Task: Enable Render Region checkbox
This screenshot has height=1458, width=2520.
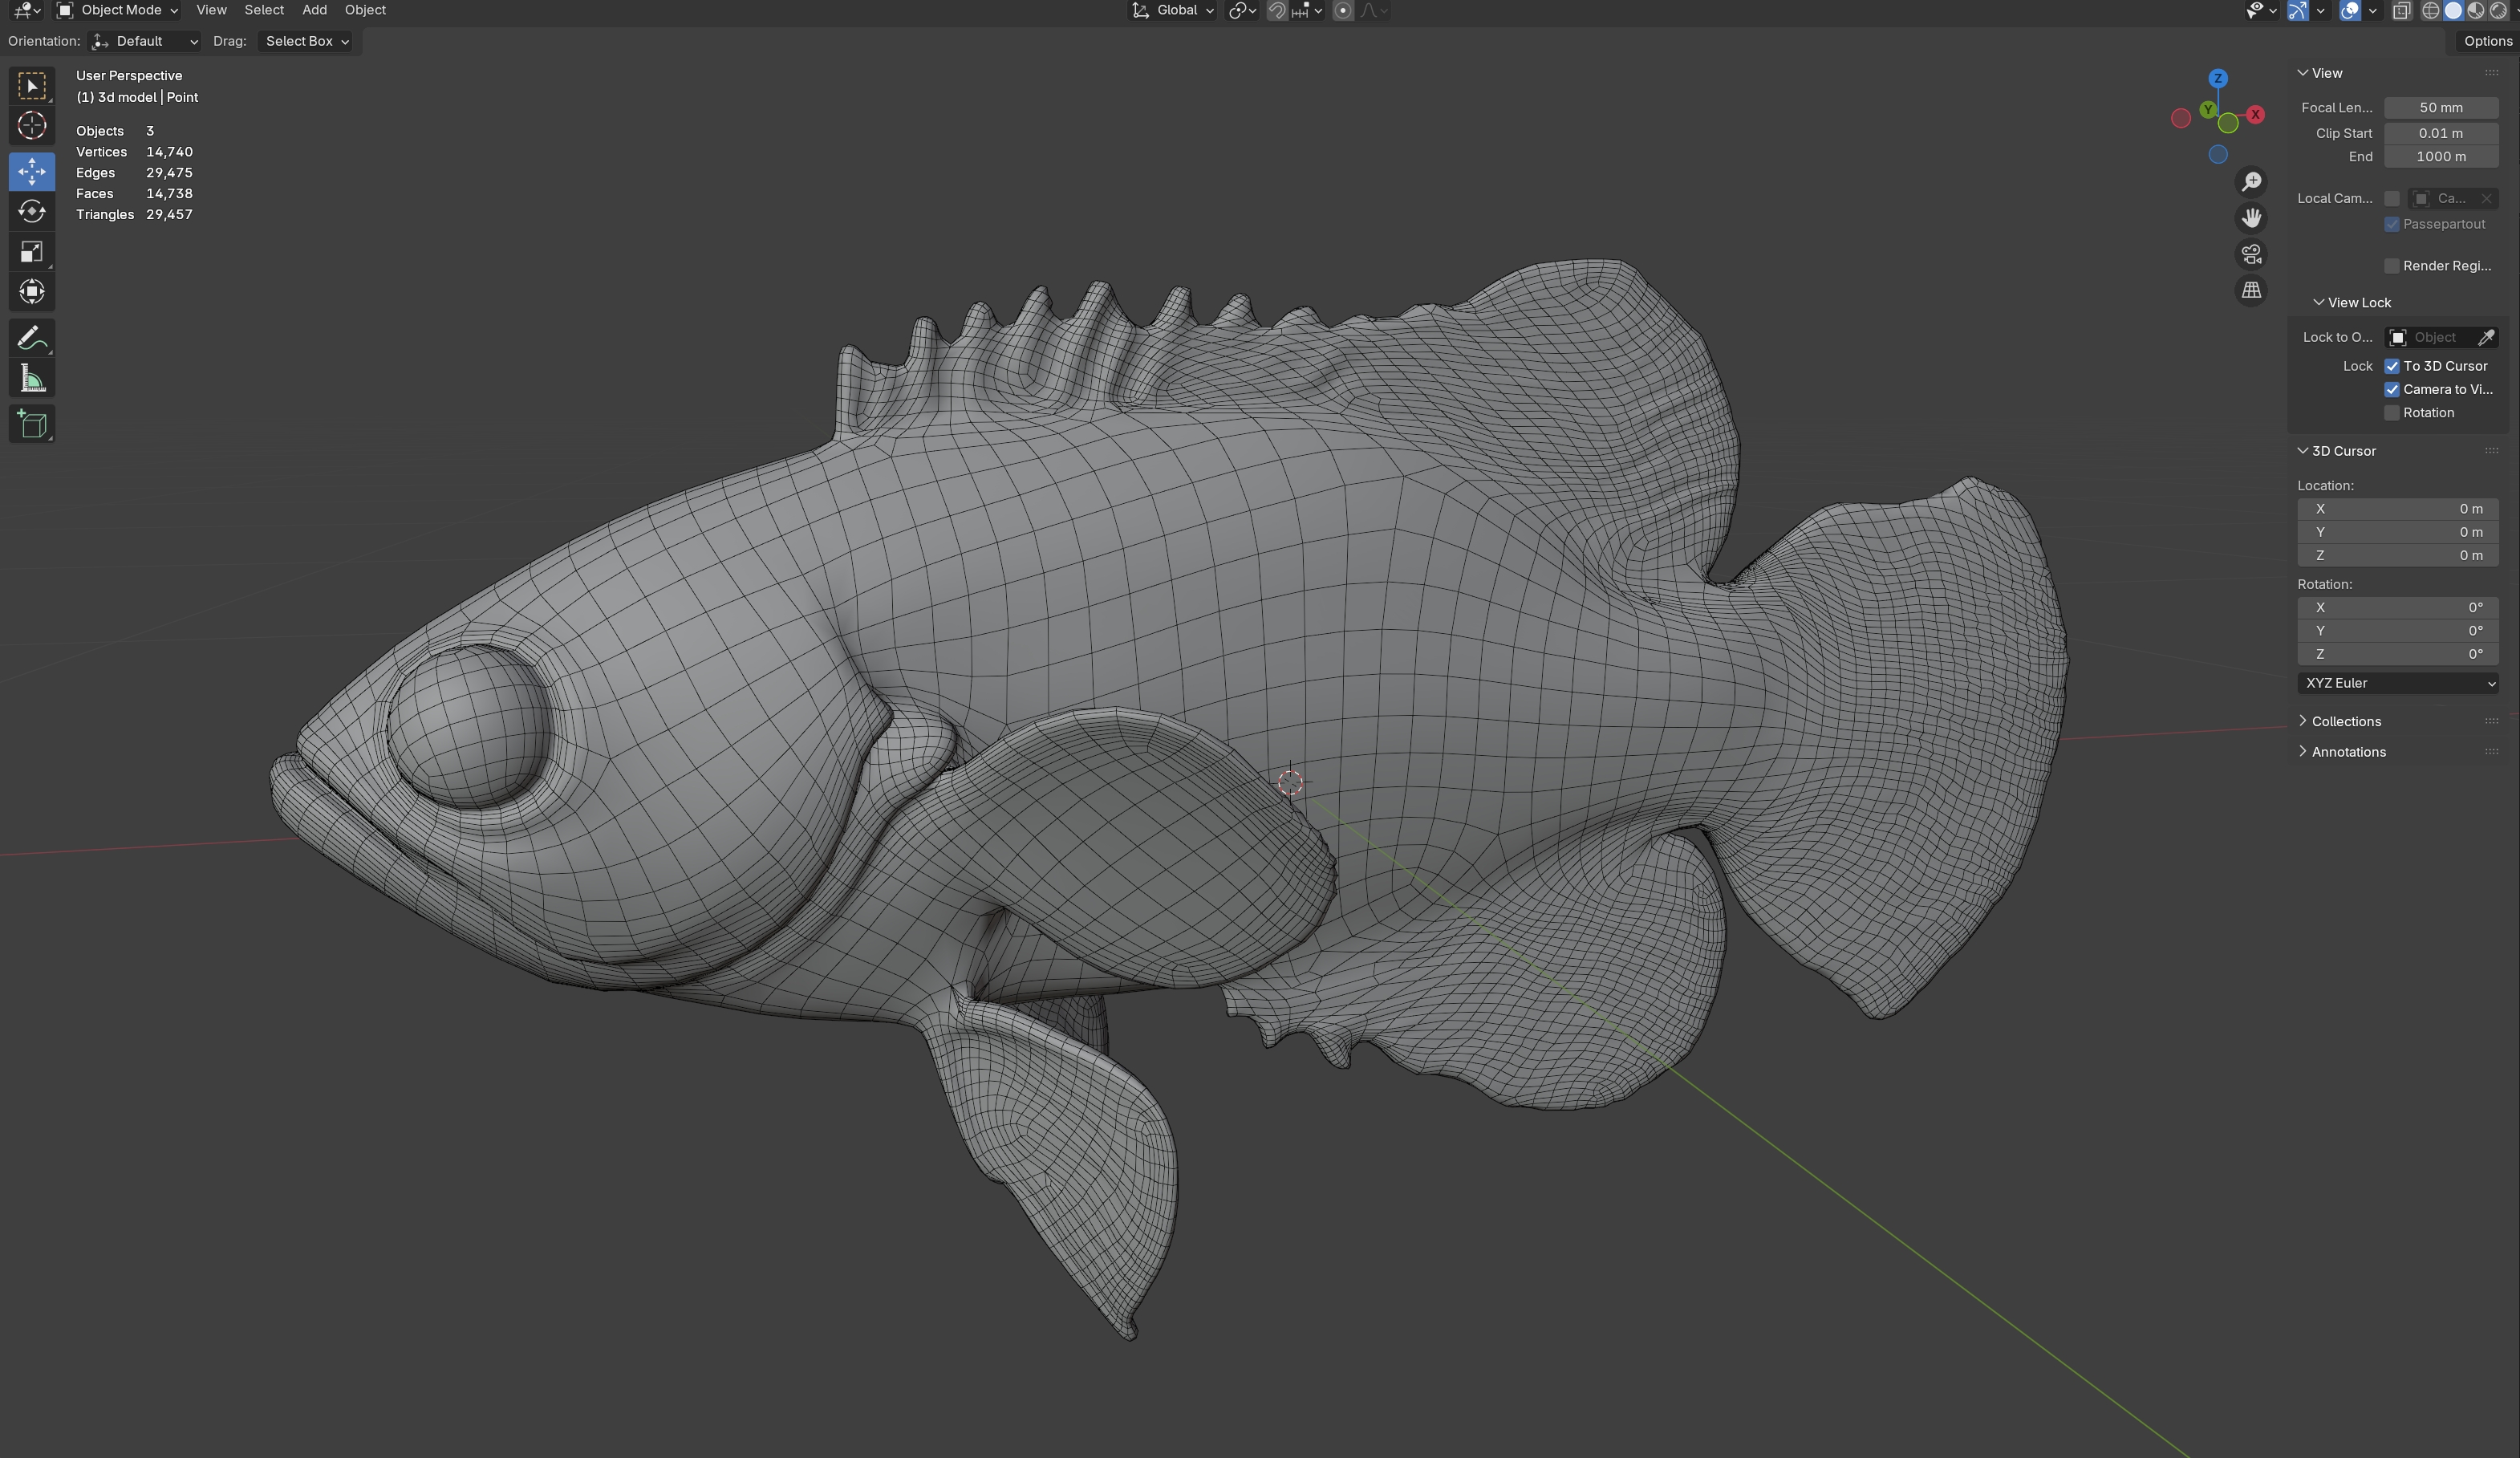Action: (x=2392, y=266)
